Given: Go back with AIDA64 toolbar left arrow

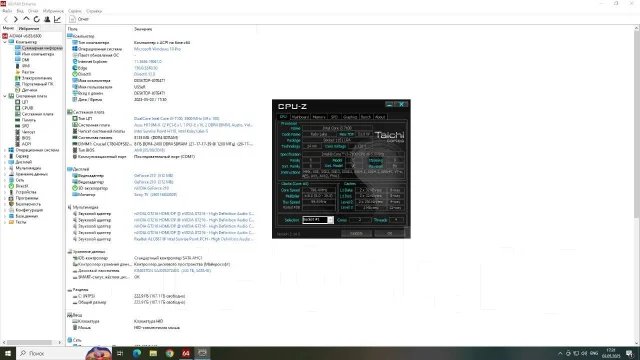Looking at the screenshot, I should [6, 19].
